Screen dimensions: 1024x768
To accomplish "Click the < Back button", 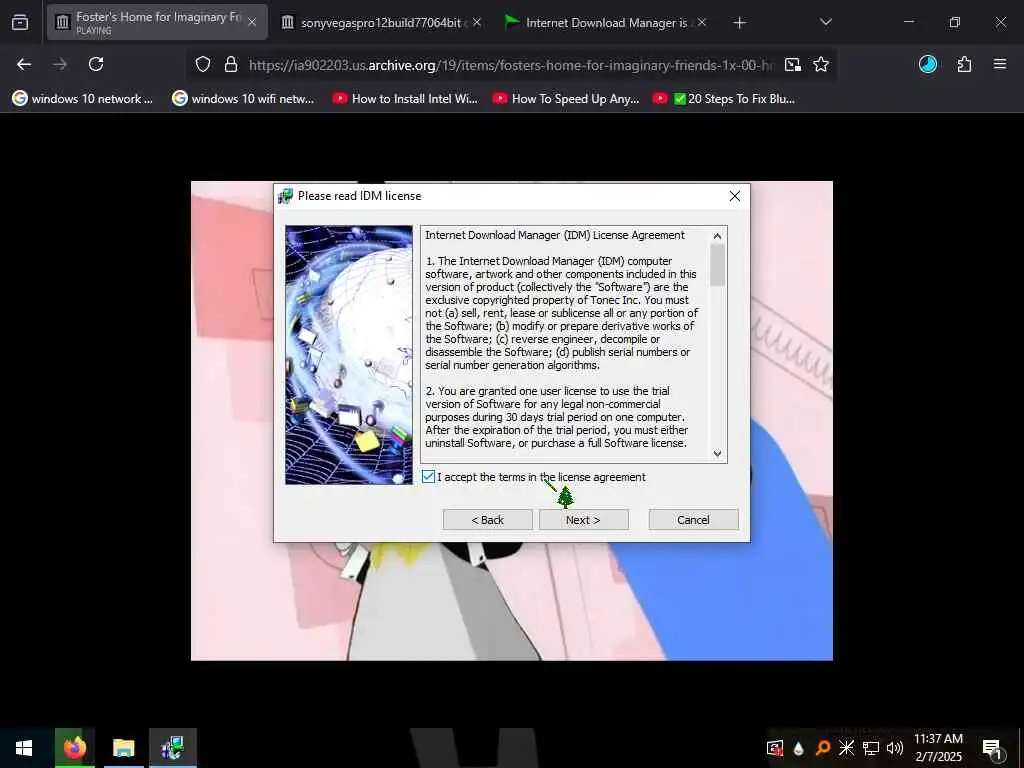I will point(487,520).
